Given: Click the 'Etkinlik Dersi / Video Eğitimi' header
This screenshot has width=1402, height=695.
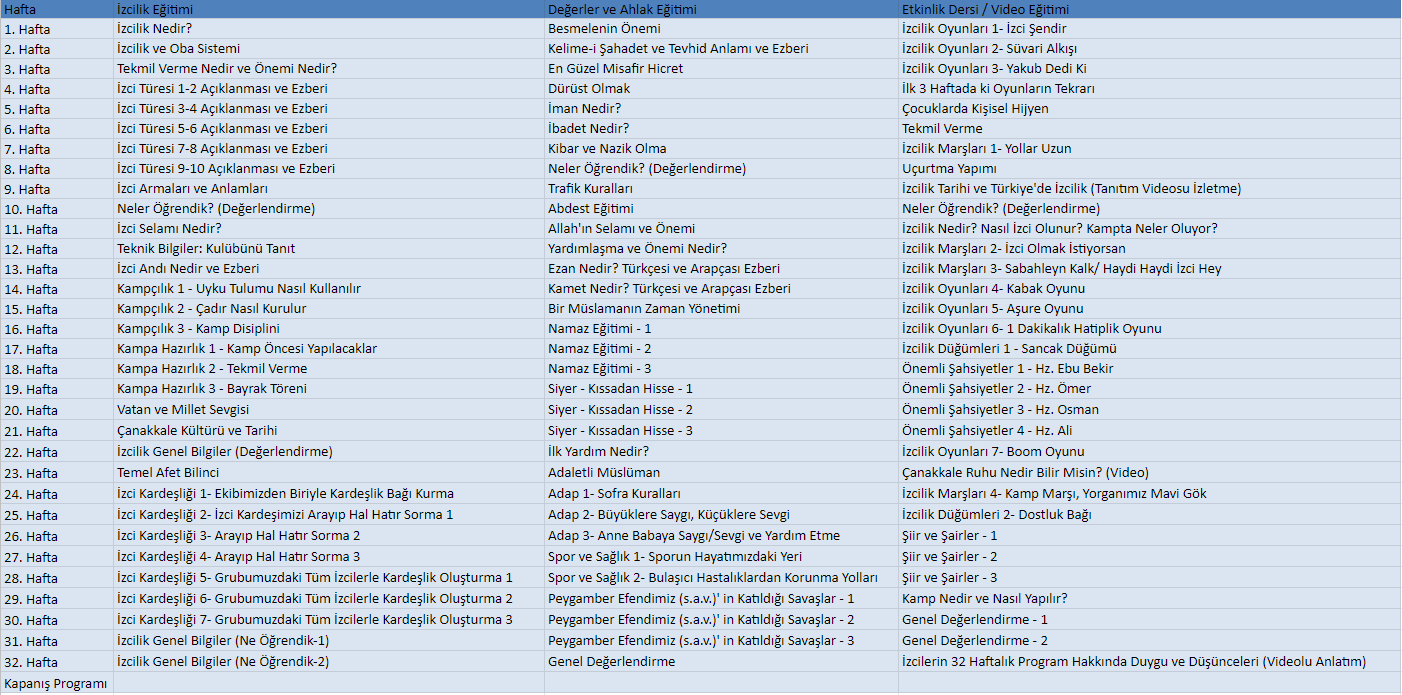Looking at the screenshot, I should 1149,9.
